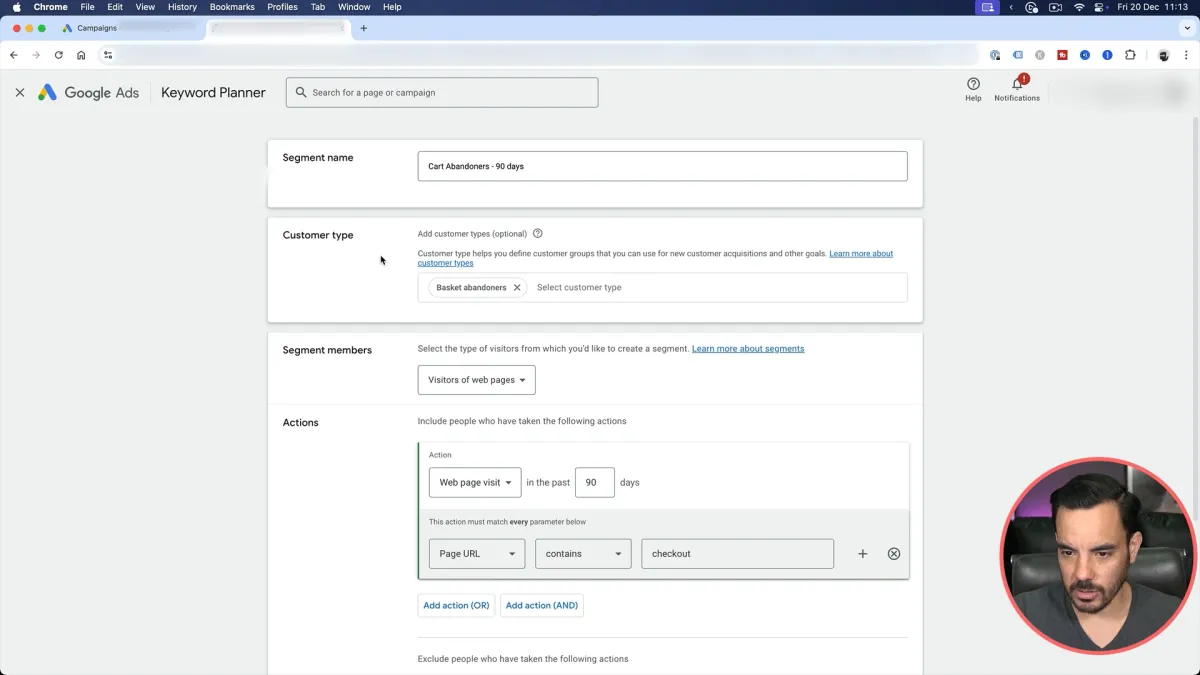Open the Chrome Extensions puzzle icon
The height and width of the screenshot is (675, 1200).
coord(1130,55)
